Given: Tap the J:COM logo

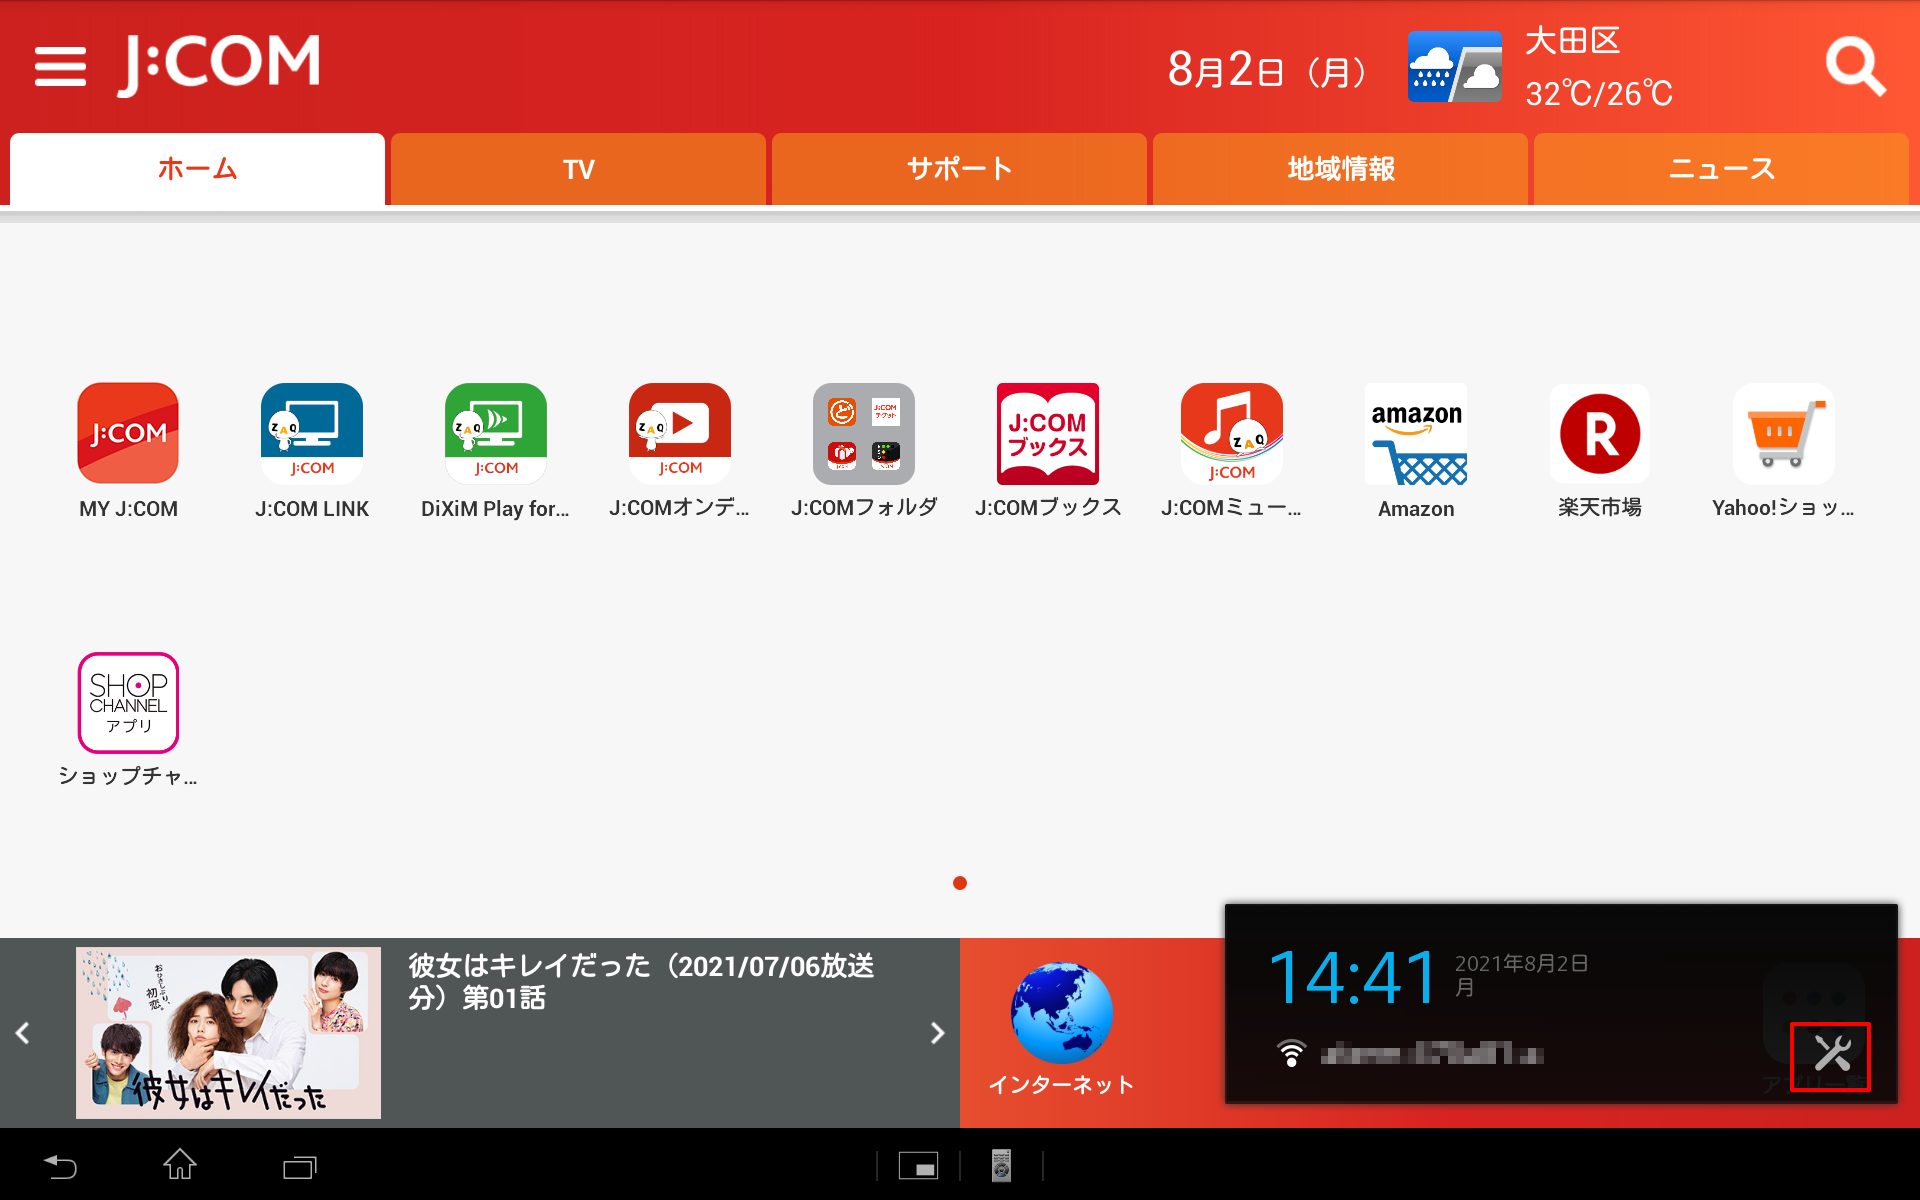Looking at the screenshot, I should point(220,64).
